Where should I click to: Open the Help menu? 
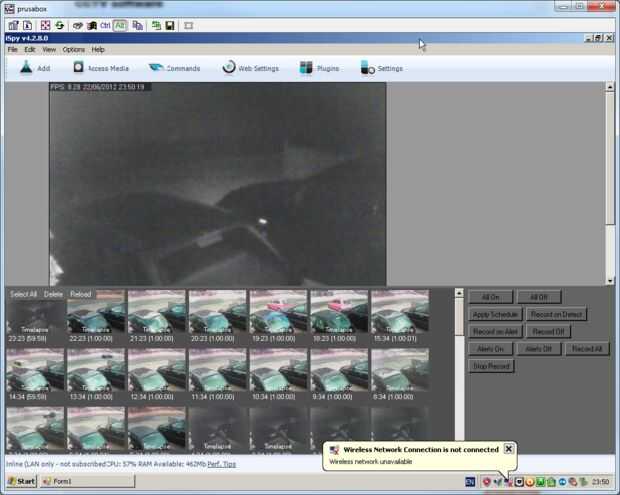pos(98,49)
